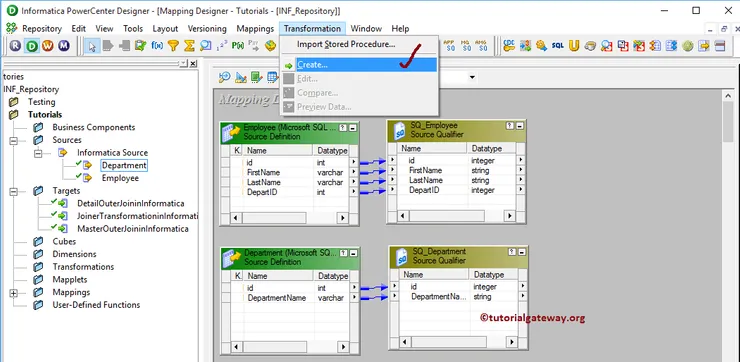The image size is (740, 362).
Task: Open Workflow Monitor with the M icon
Action: [64, 46]
